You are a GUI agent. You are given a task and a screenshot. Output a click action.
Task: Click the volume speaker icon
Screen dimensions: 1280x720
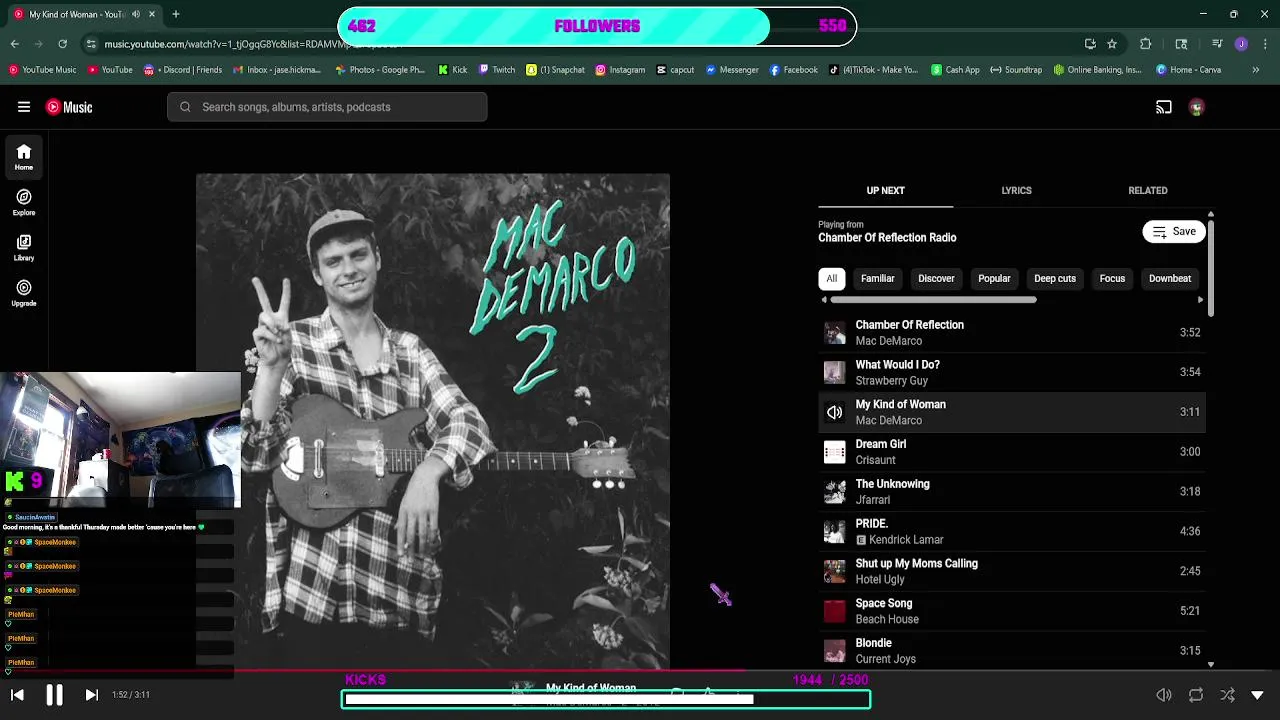tap(1164, 695)
